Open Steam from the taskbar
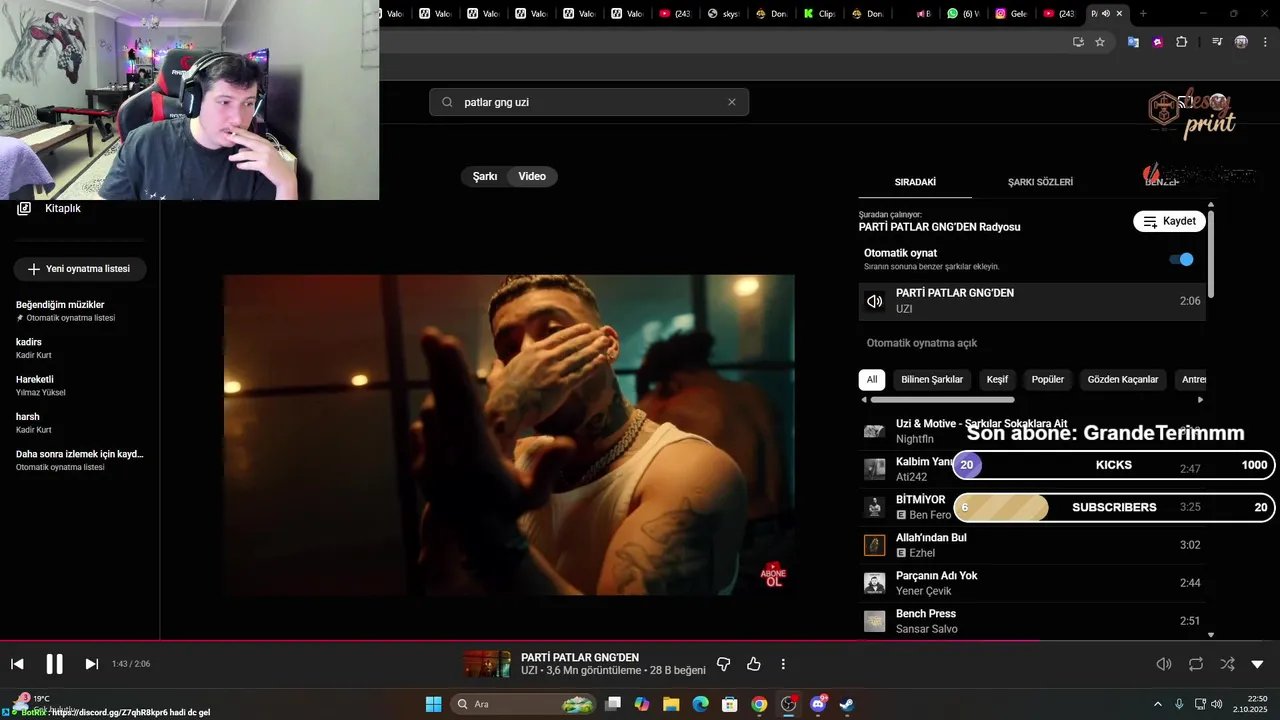 tap(847, 704)
